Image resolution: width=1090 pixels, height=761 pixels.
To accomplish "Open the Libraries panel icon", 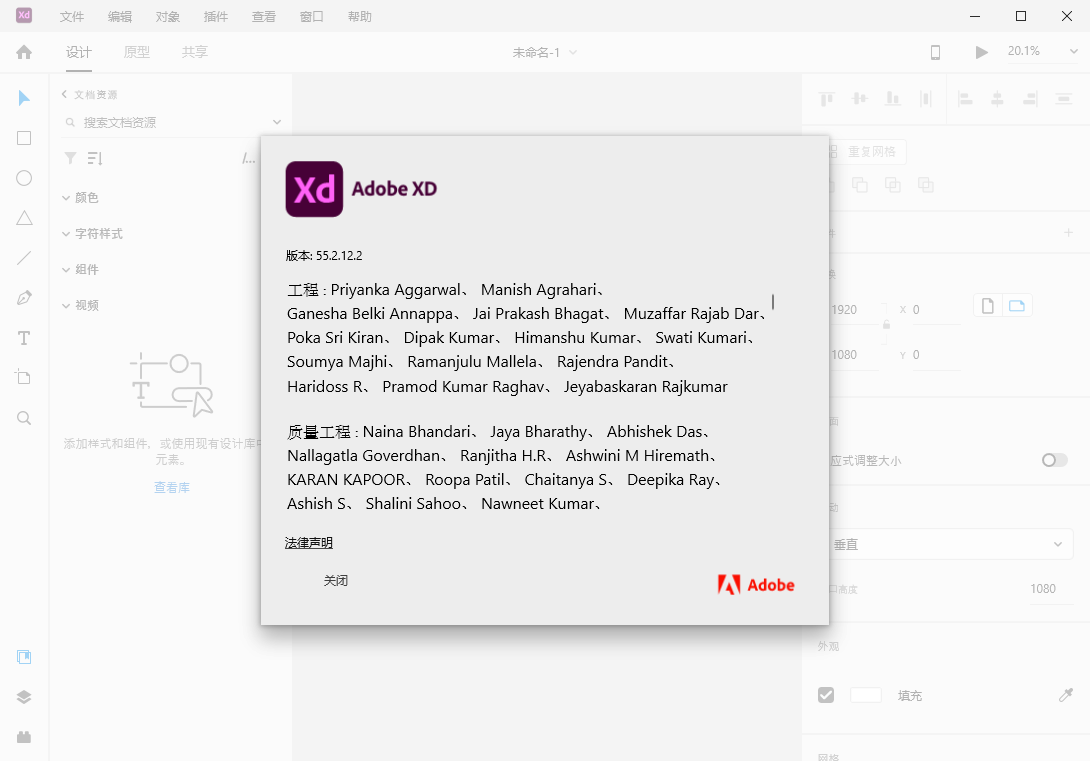I will point(24,657).
